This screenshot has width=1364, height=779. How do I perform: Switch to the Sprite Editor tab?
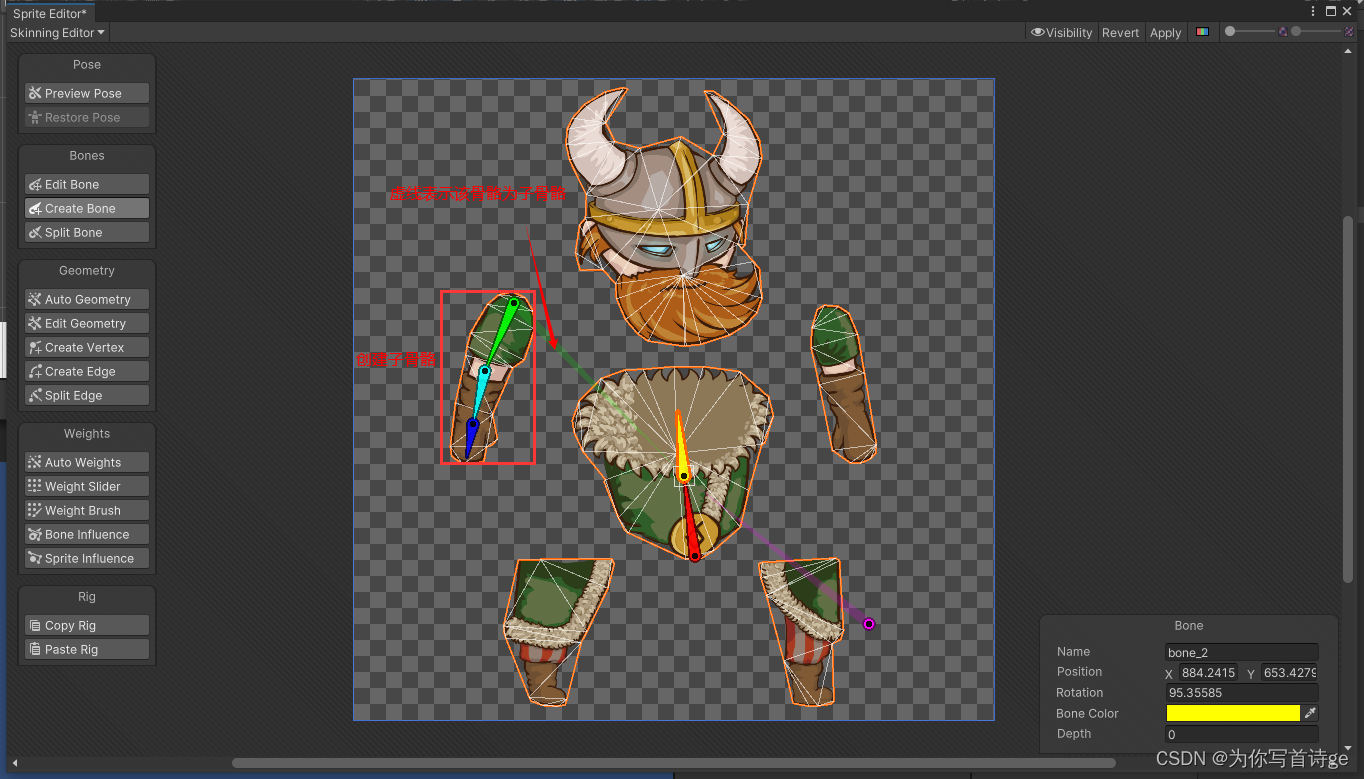click(x=50, y=13)
